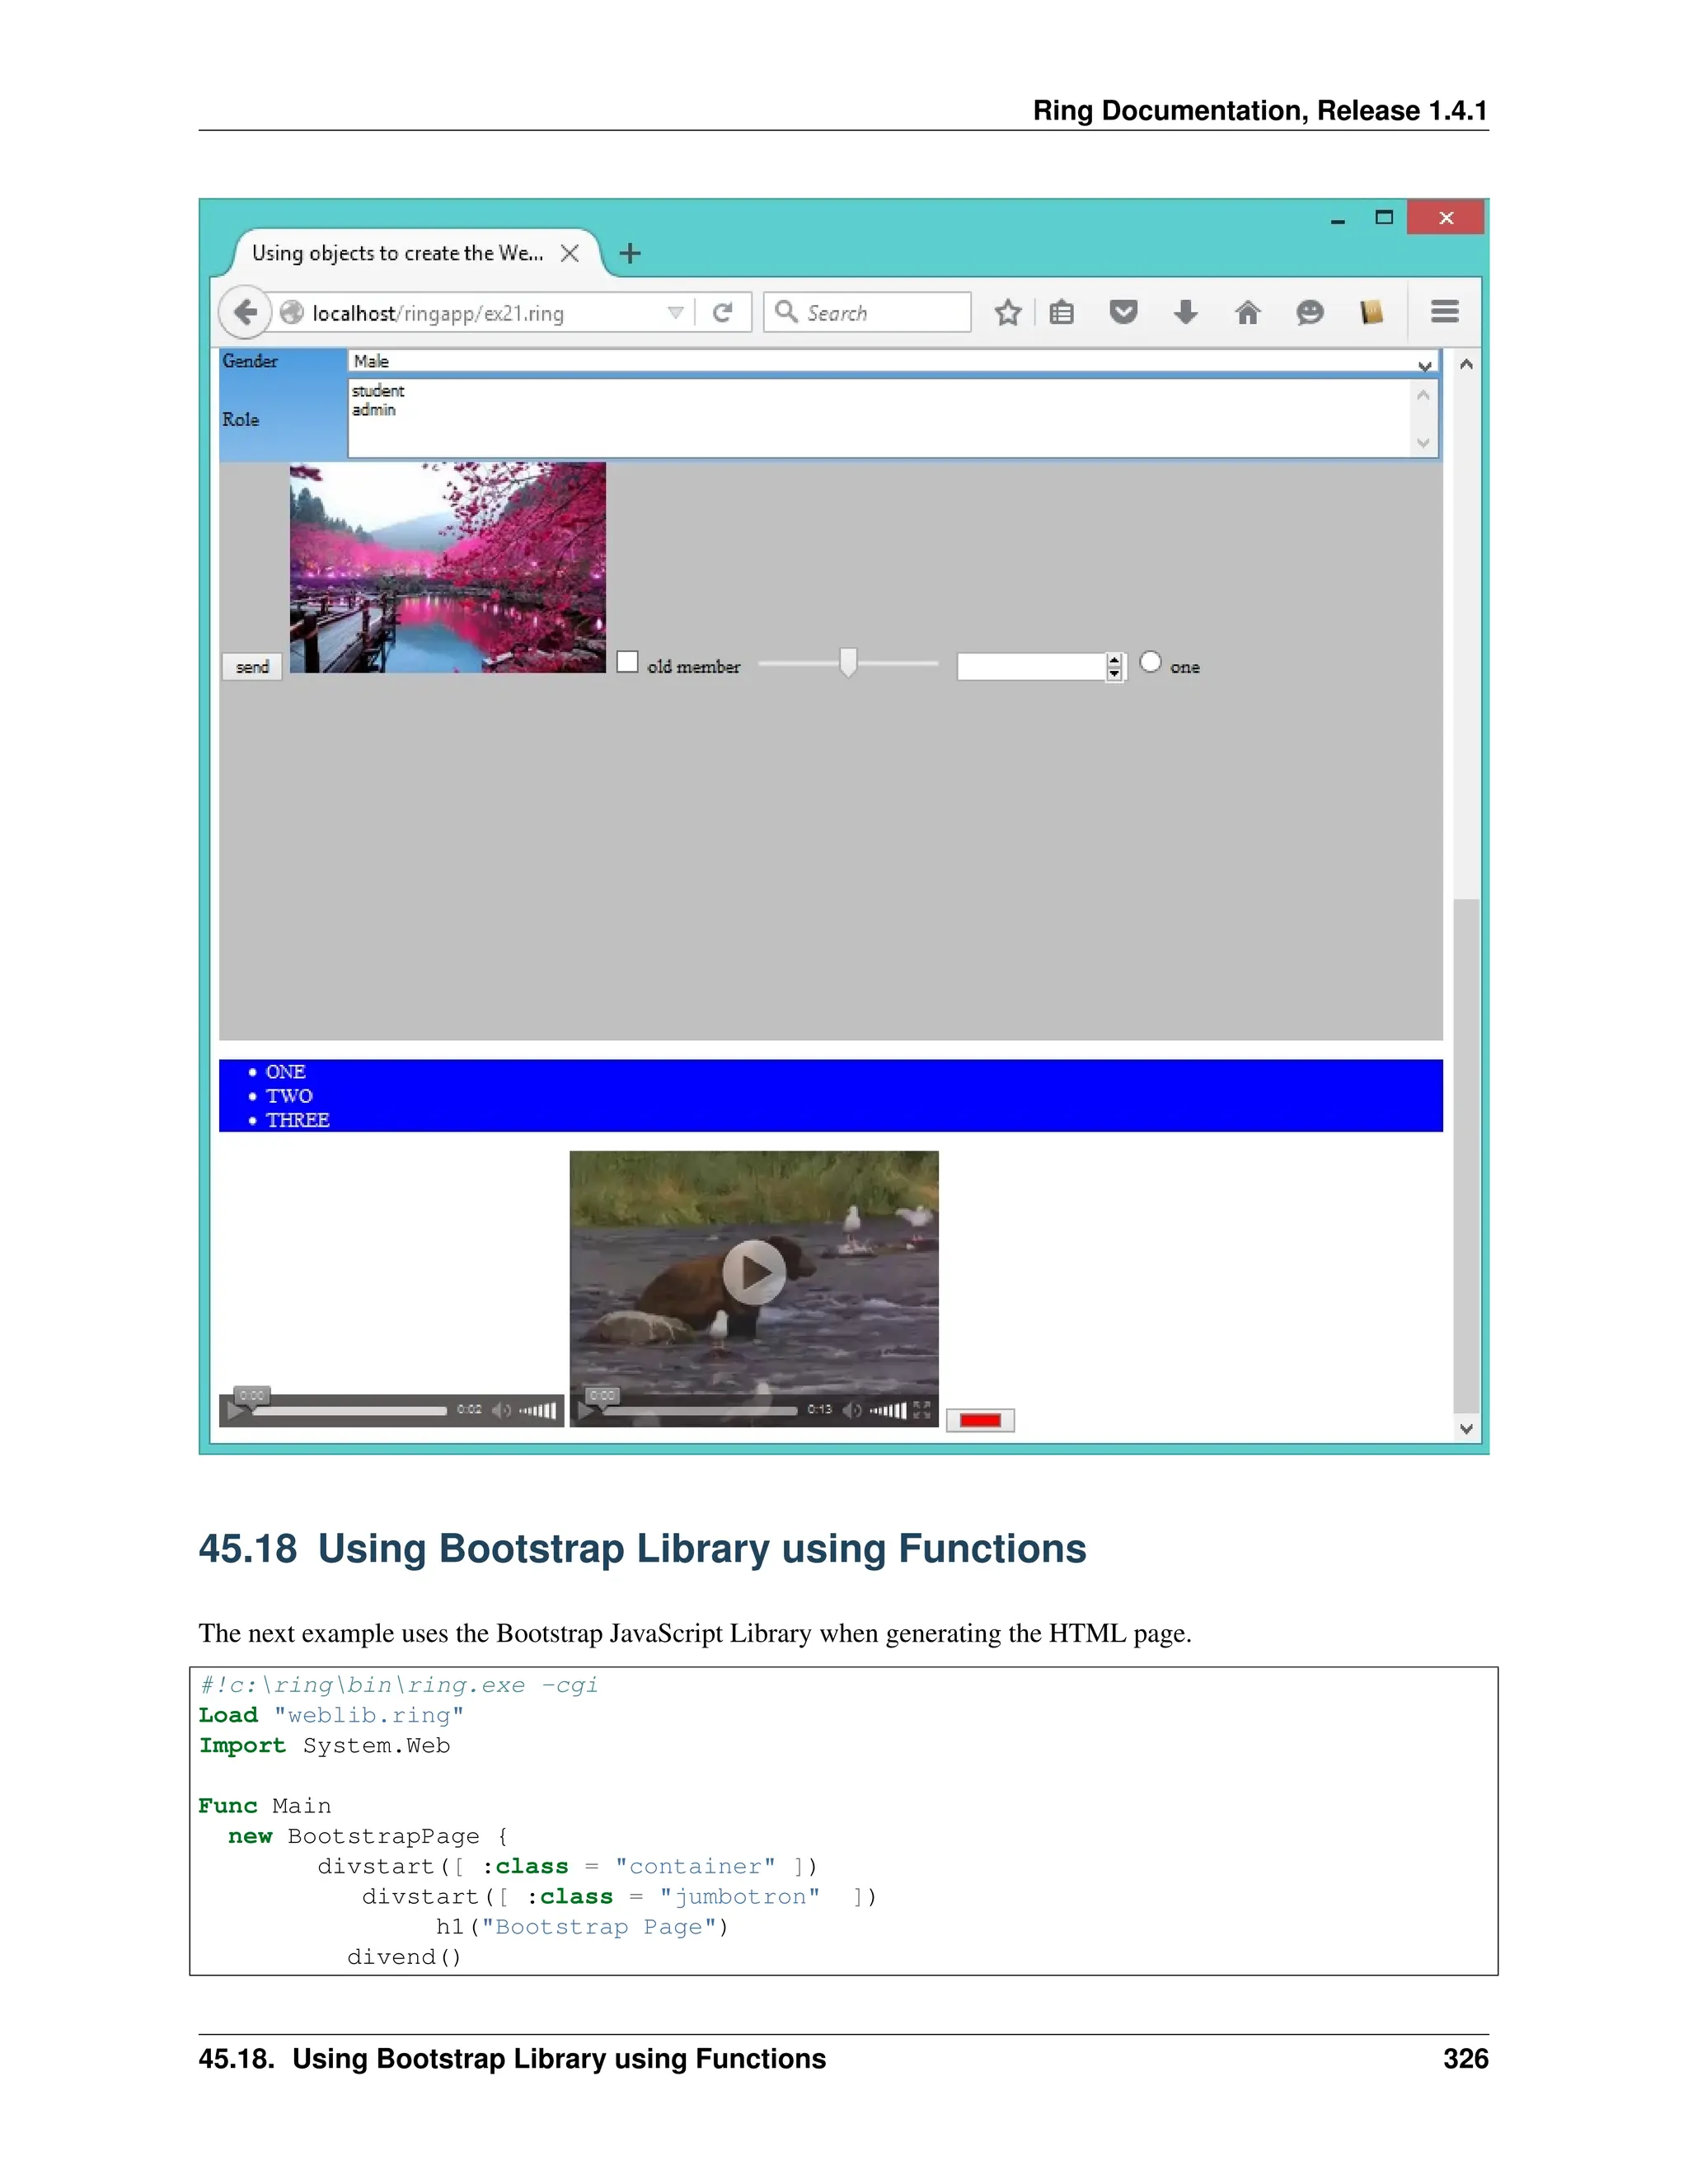This screenshot has height=2184, width=1688.
Task: Open downloads with the arrow icon
Action: (x=1185, y=313)
